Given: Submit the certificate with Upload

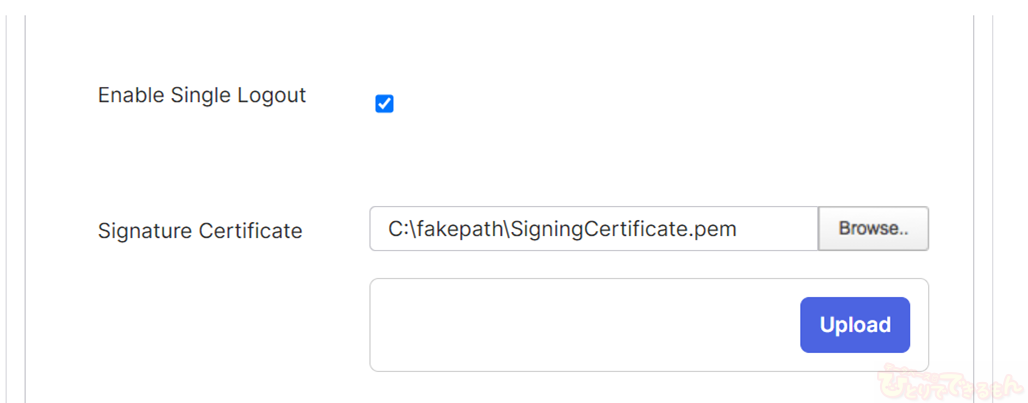Looking at the screenshot, I should pyautogui.click(x=854, y=325).
